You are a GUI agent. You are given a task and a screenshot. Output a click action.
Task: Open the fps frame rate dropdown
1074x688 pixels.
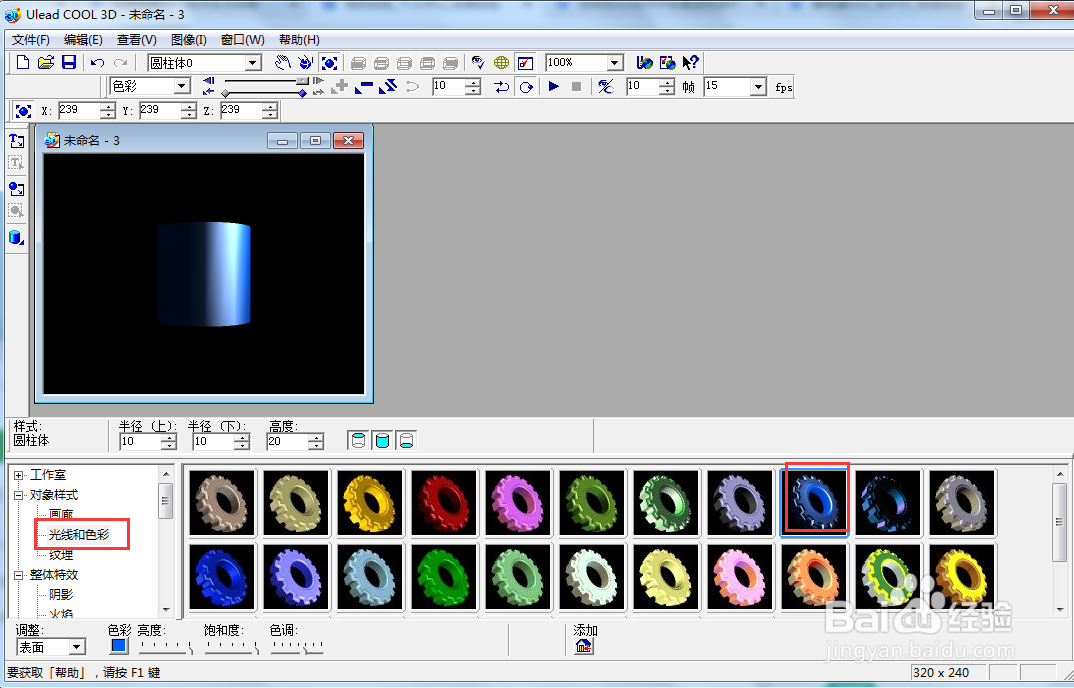click(x=758, y=86)
